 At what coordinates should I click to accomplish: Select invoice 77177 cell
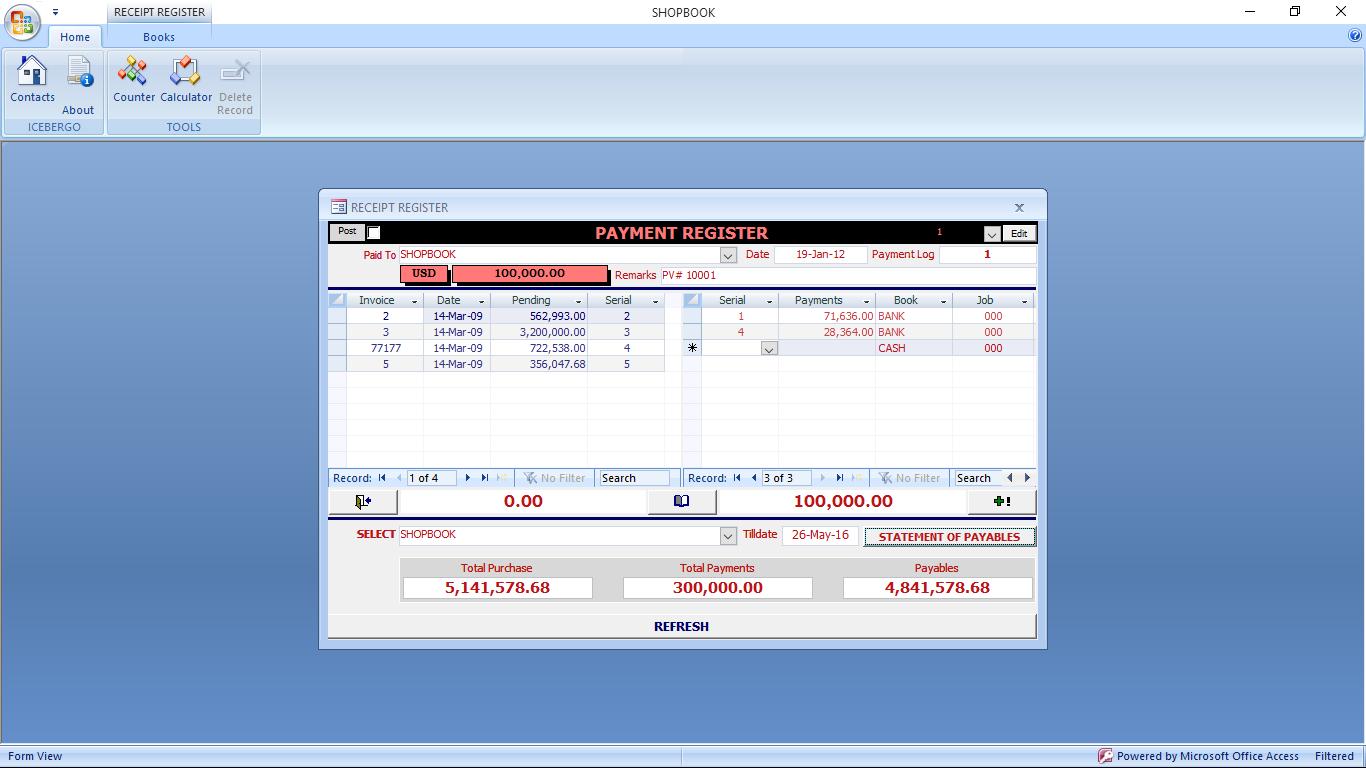tap(385, 348)
